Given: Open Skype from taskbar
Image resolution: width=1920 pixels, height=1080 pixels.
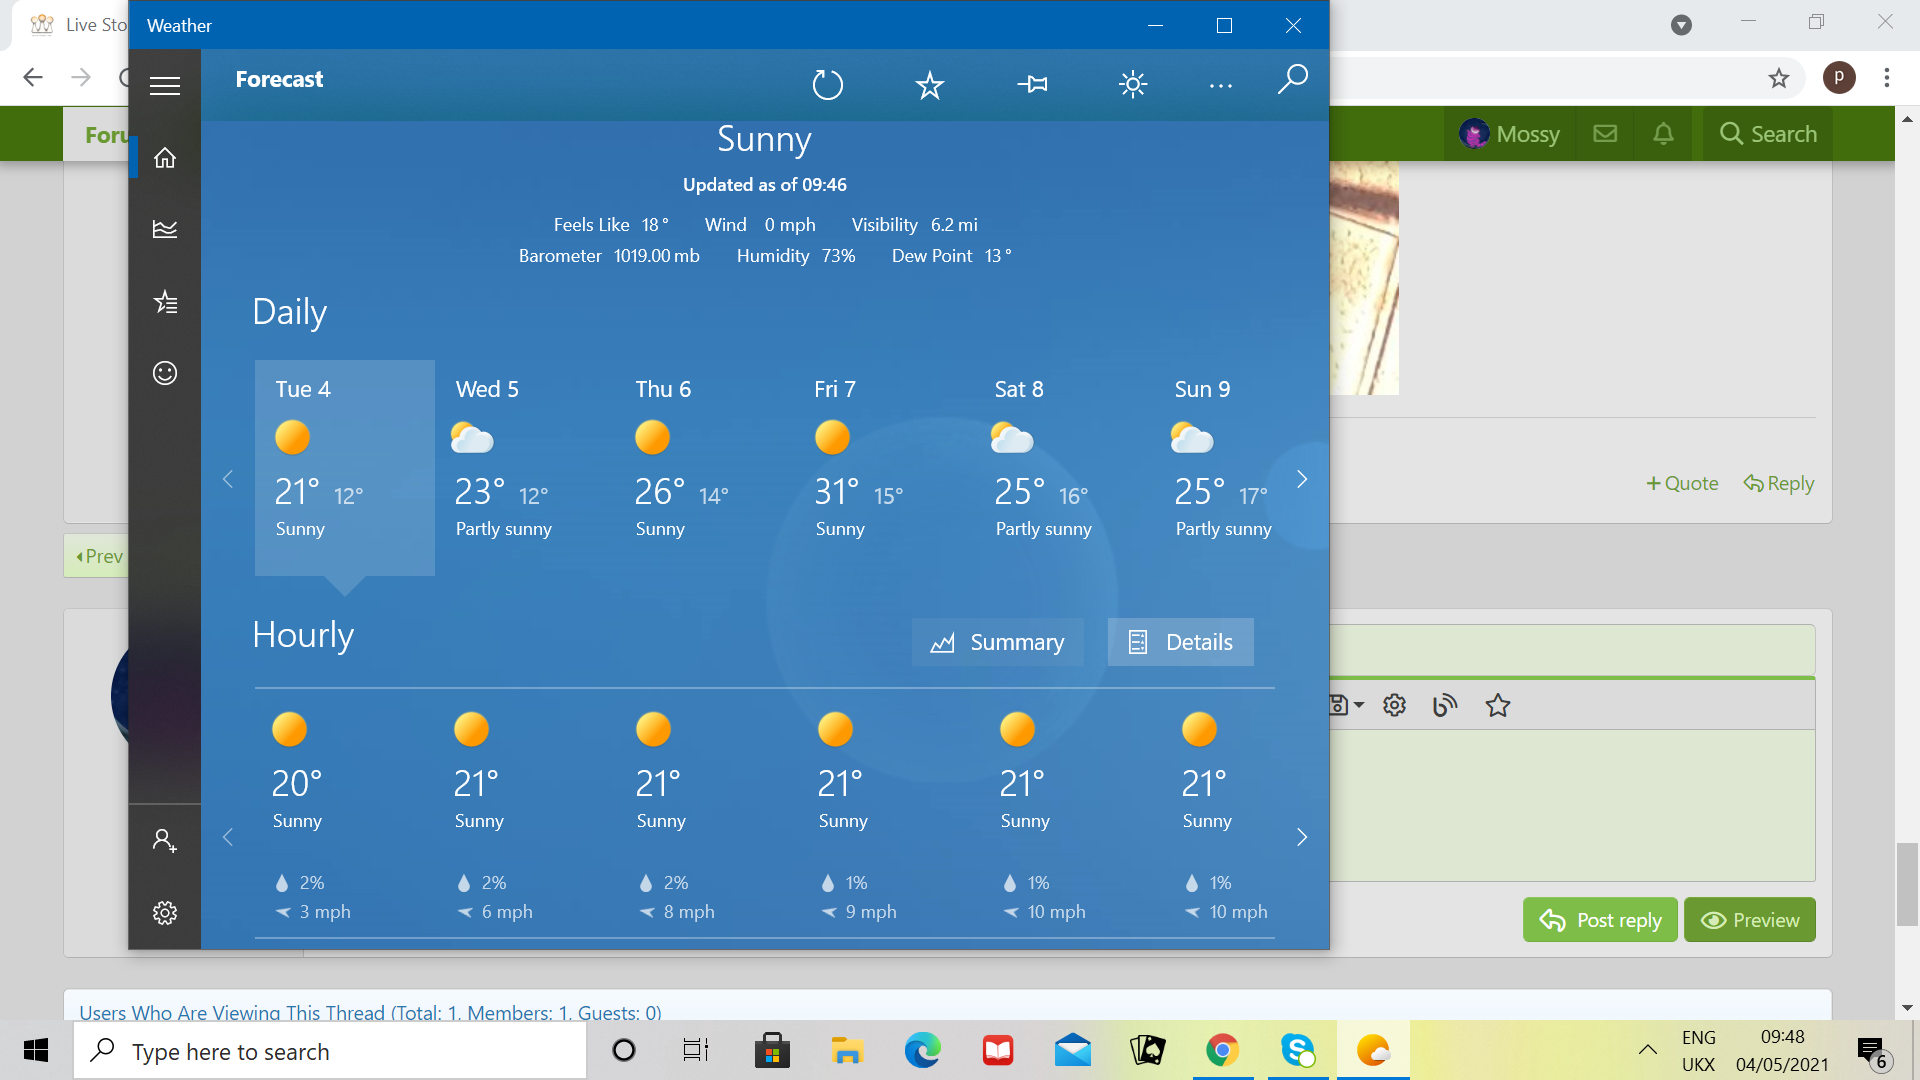Looking at the screenshot, I should (1298, 1051).
